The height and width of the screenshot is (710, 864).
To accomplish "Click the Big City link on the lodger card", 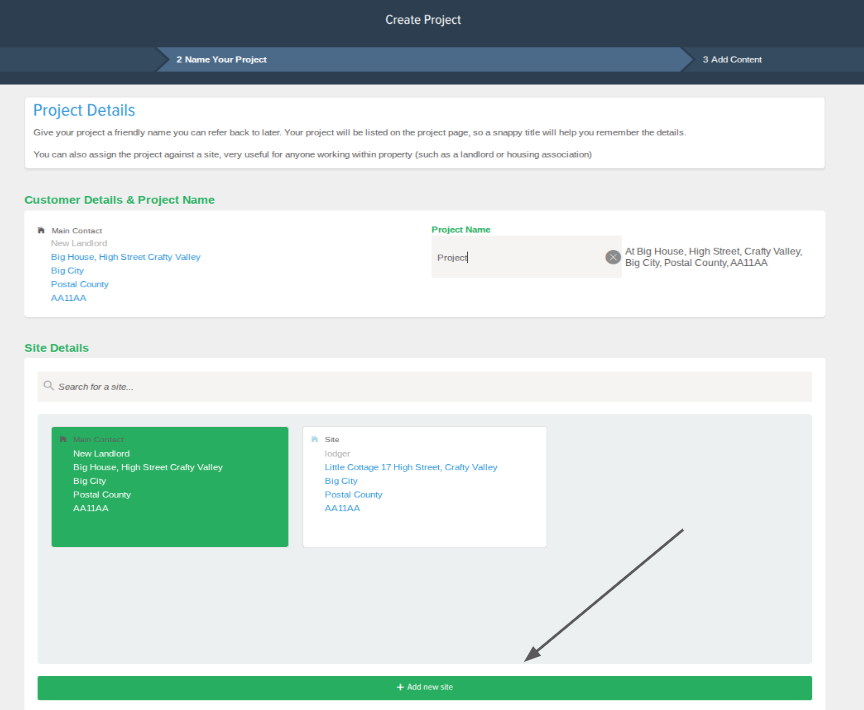I will (x=341, y=481).
